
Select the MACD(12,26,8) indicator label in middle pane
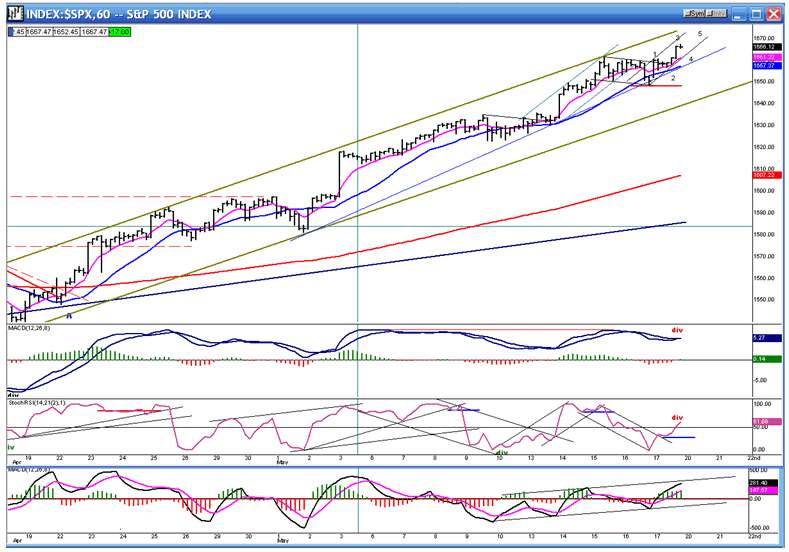pyautogui.click(x=29, y=328)
